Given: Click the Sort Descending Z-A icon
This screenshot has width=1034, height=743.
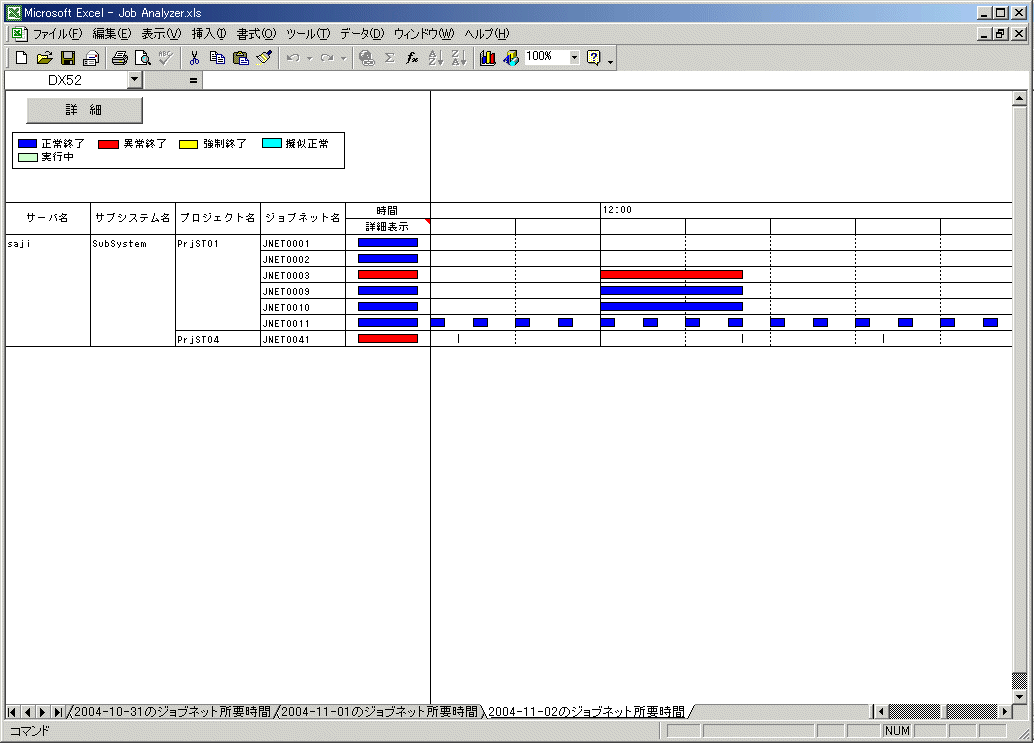Looking at the screenshot, I should coord(459,58).
